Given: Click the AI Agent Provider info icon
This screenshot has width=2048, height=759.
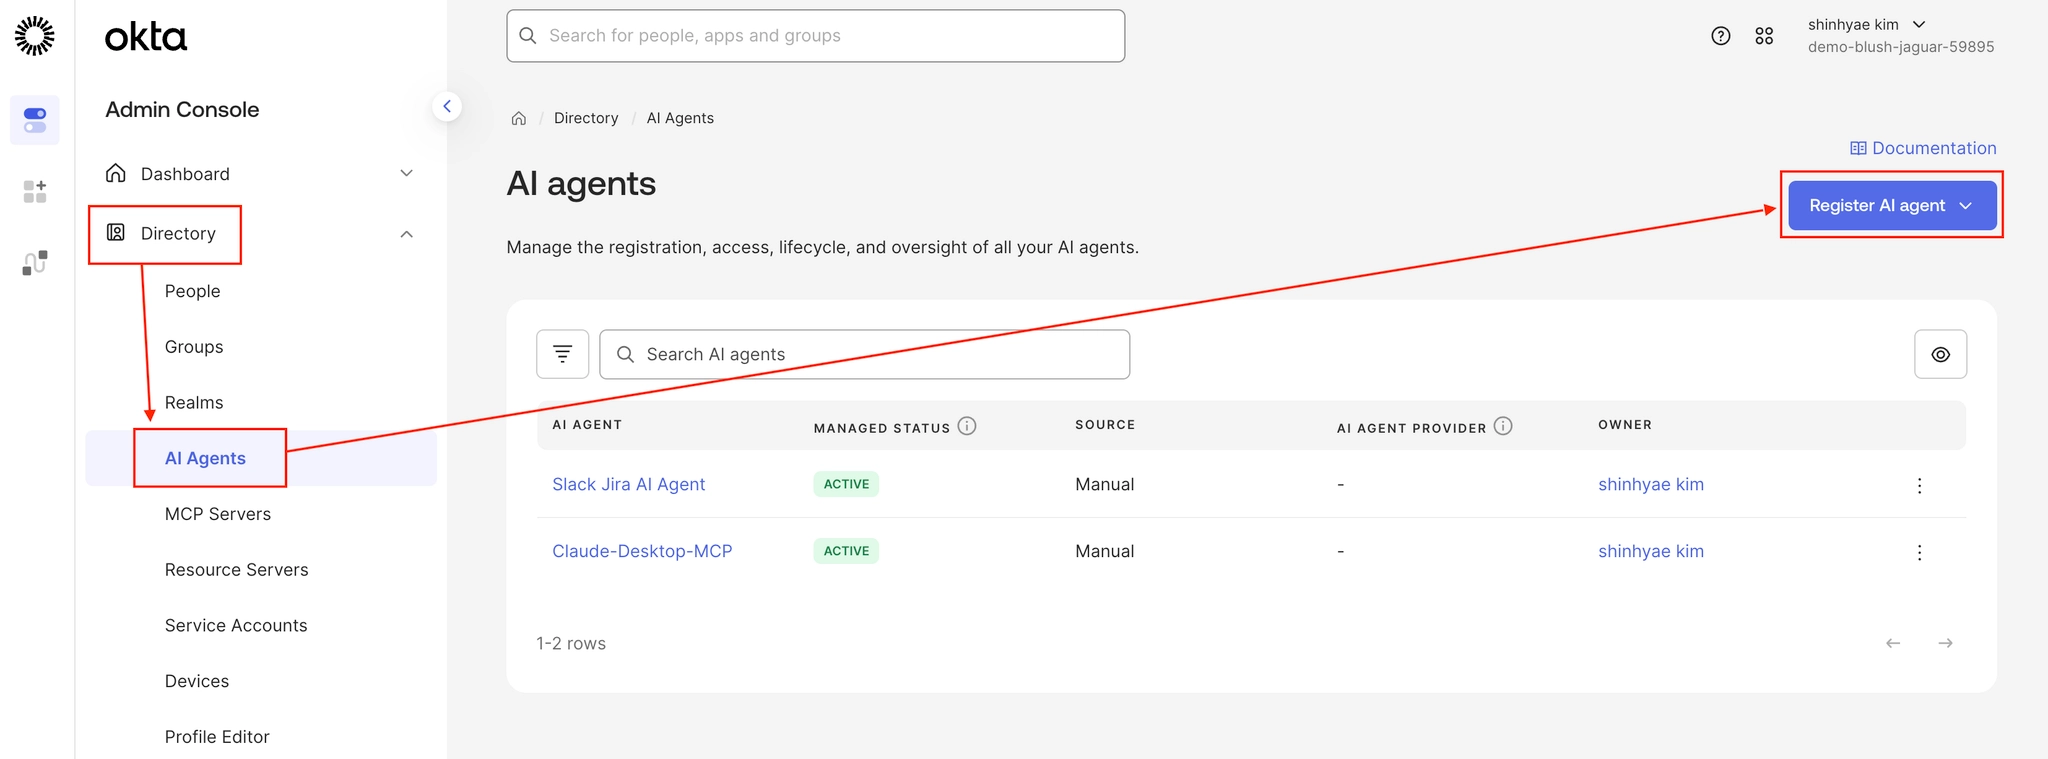Looking at the screenshot, I should click(x=1503, y=426).
